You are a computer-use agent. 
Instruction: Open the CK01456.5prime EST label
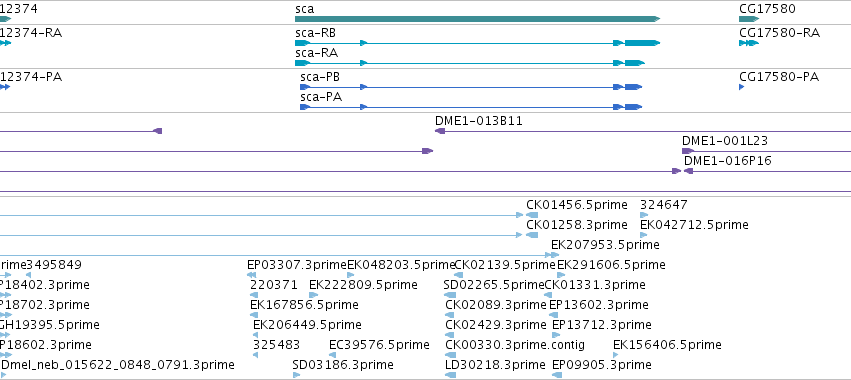pyautogui.click(x=576, y=205)
